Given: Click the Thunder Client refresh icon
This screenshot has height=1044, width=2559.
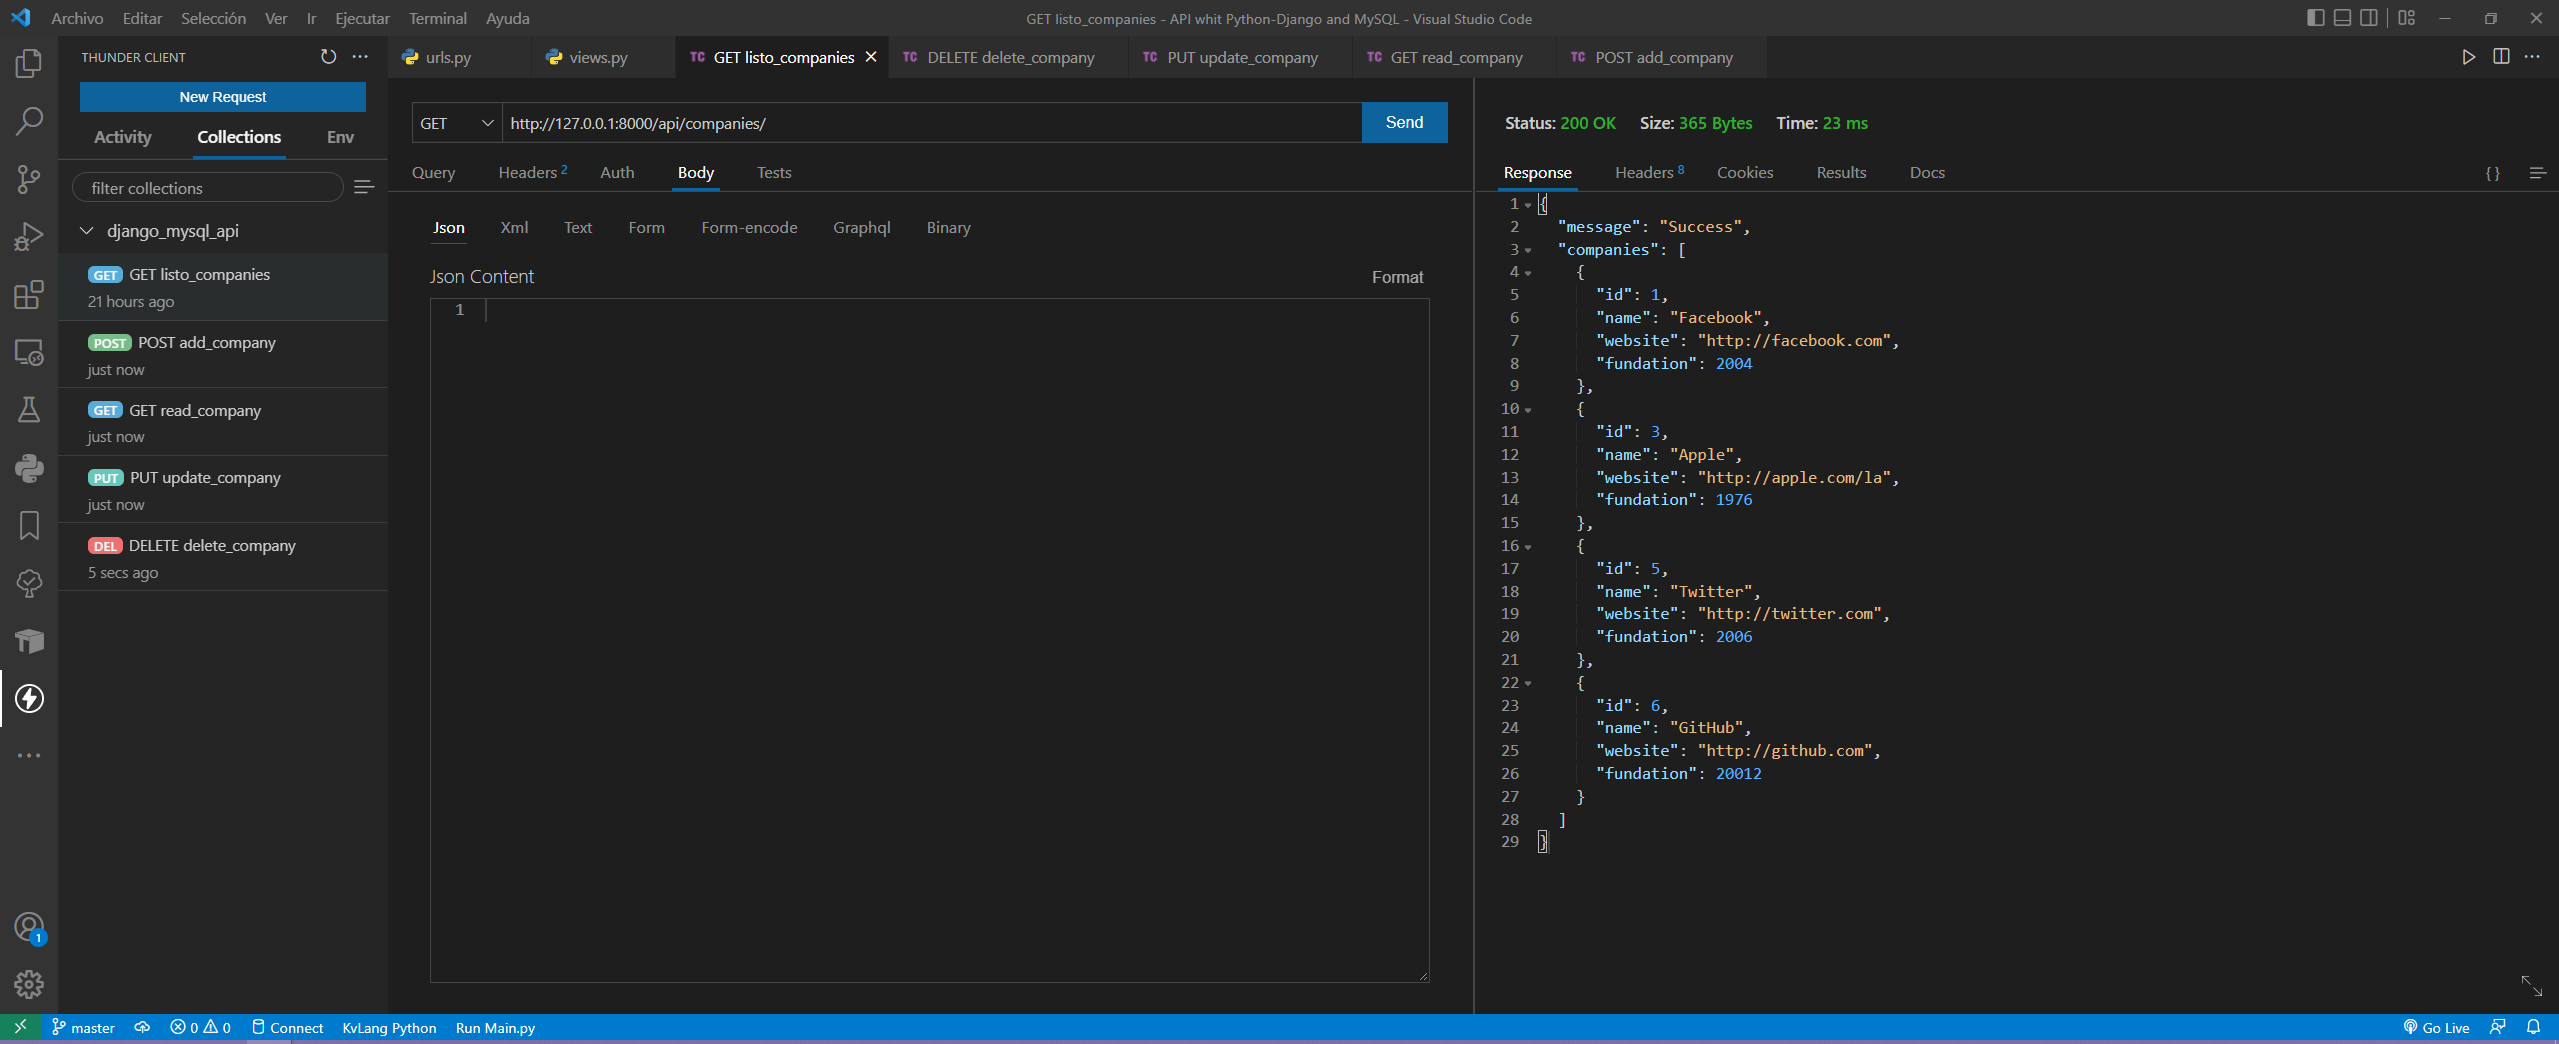Looking at the screenshot, I should (x=328, y=57).
